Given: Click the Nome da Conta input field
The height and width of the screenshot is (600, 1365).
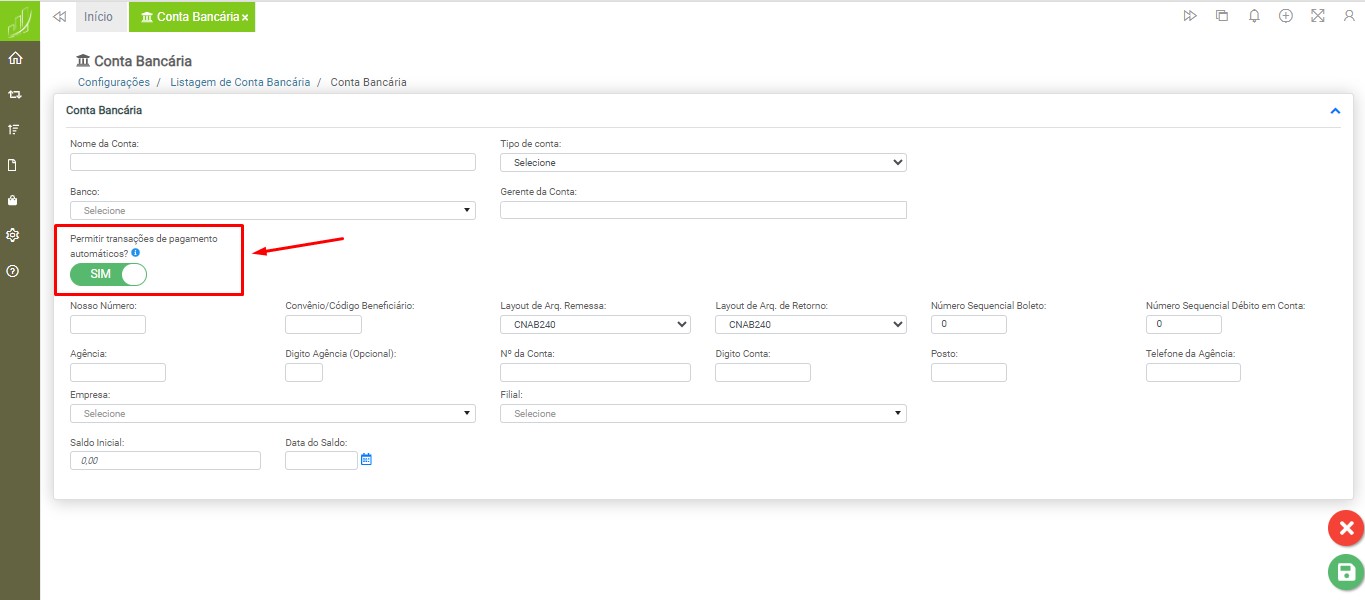Looking at the screenshot, I should pos(272,162).
